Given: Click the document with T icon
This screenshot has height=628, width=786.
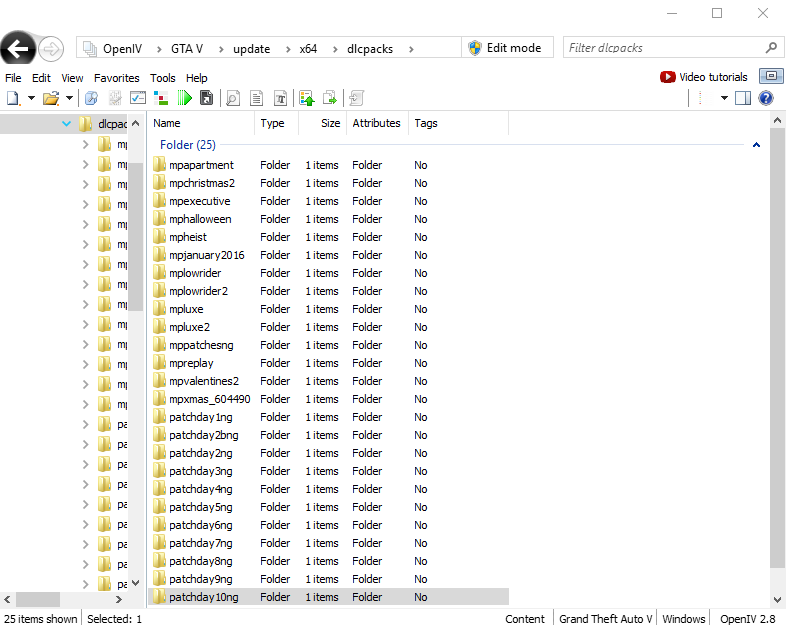Looking at the screenshot, I should pos(280,98).
